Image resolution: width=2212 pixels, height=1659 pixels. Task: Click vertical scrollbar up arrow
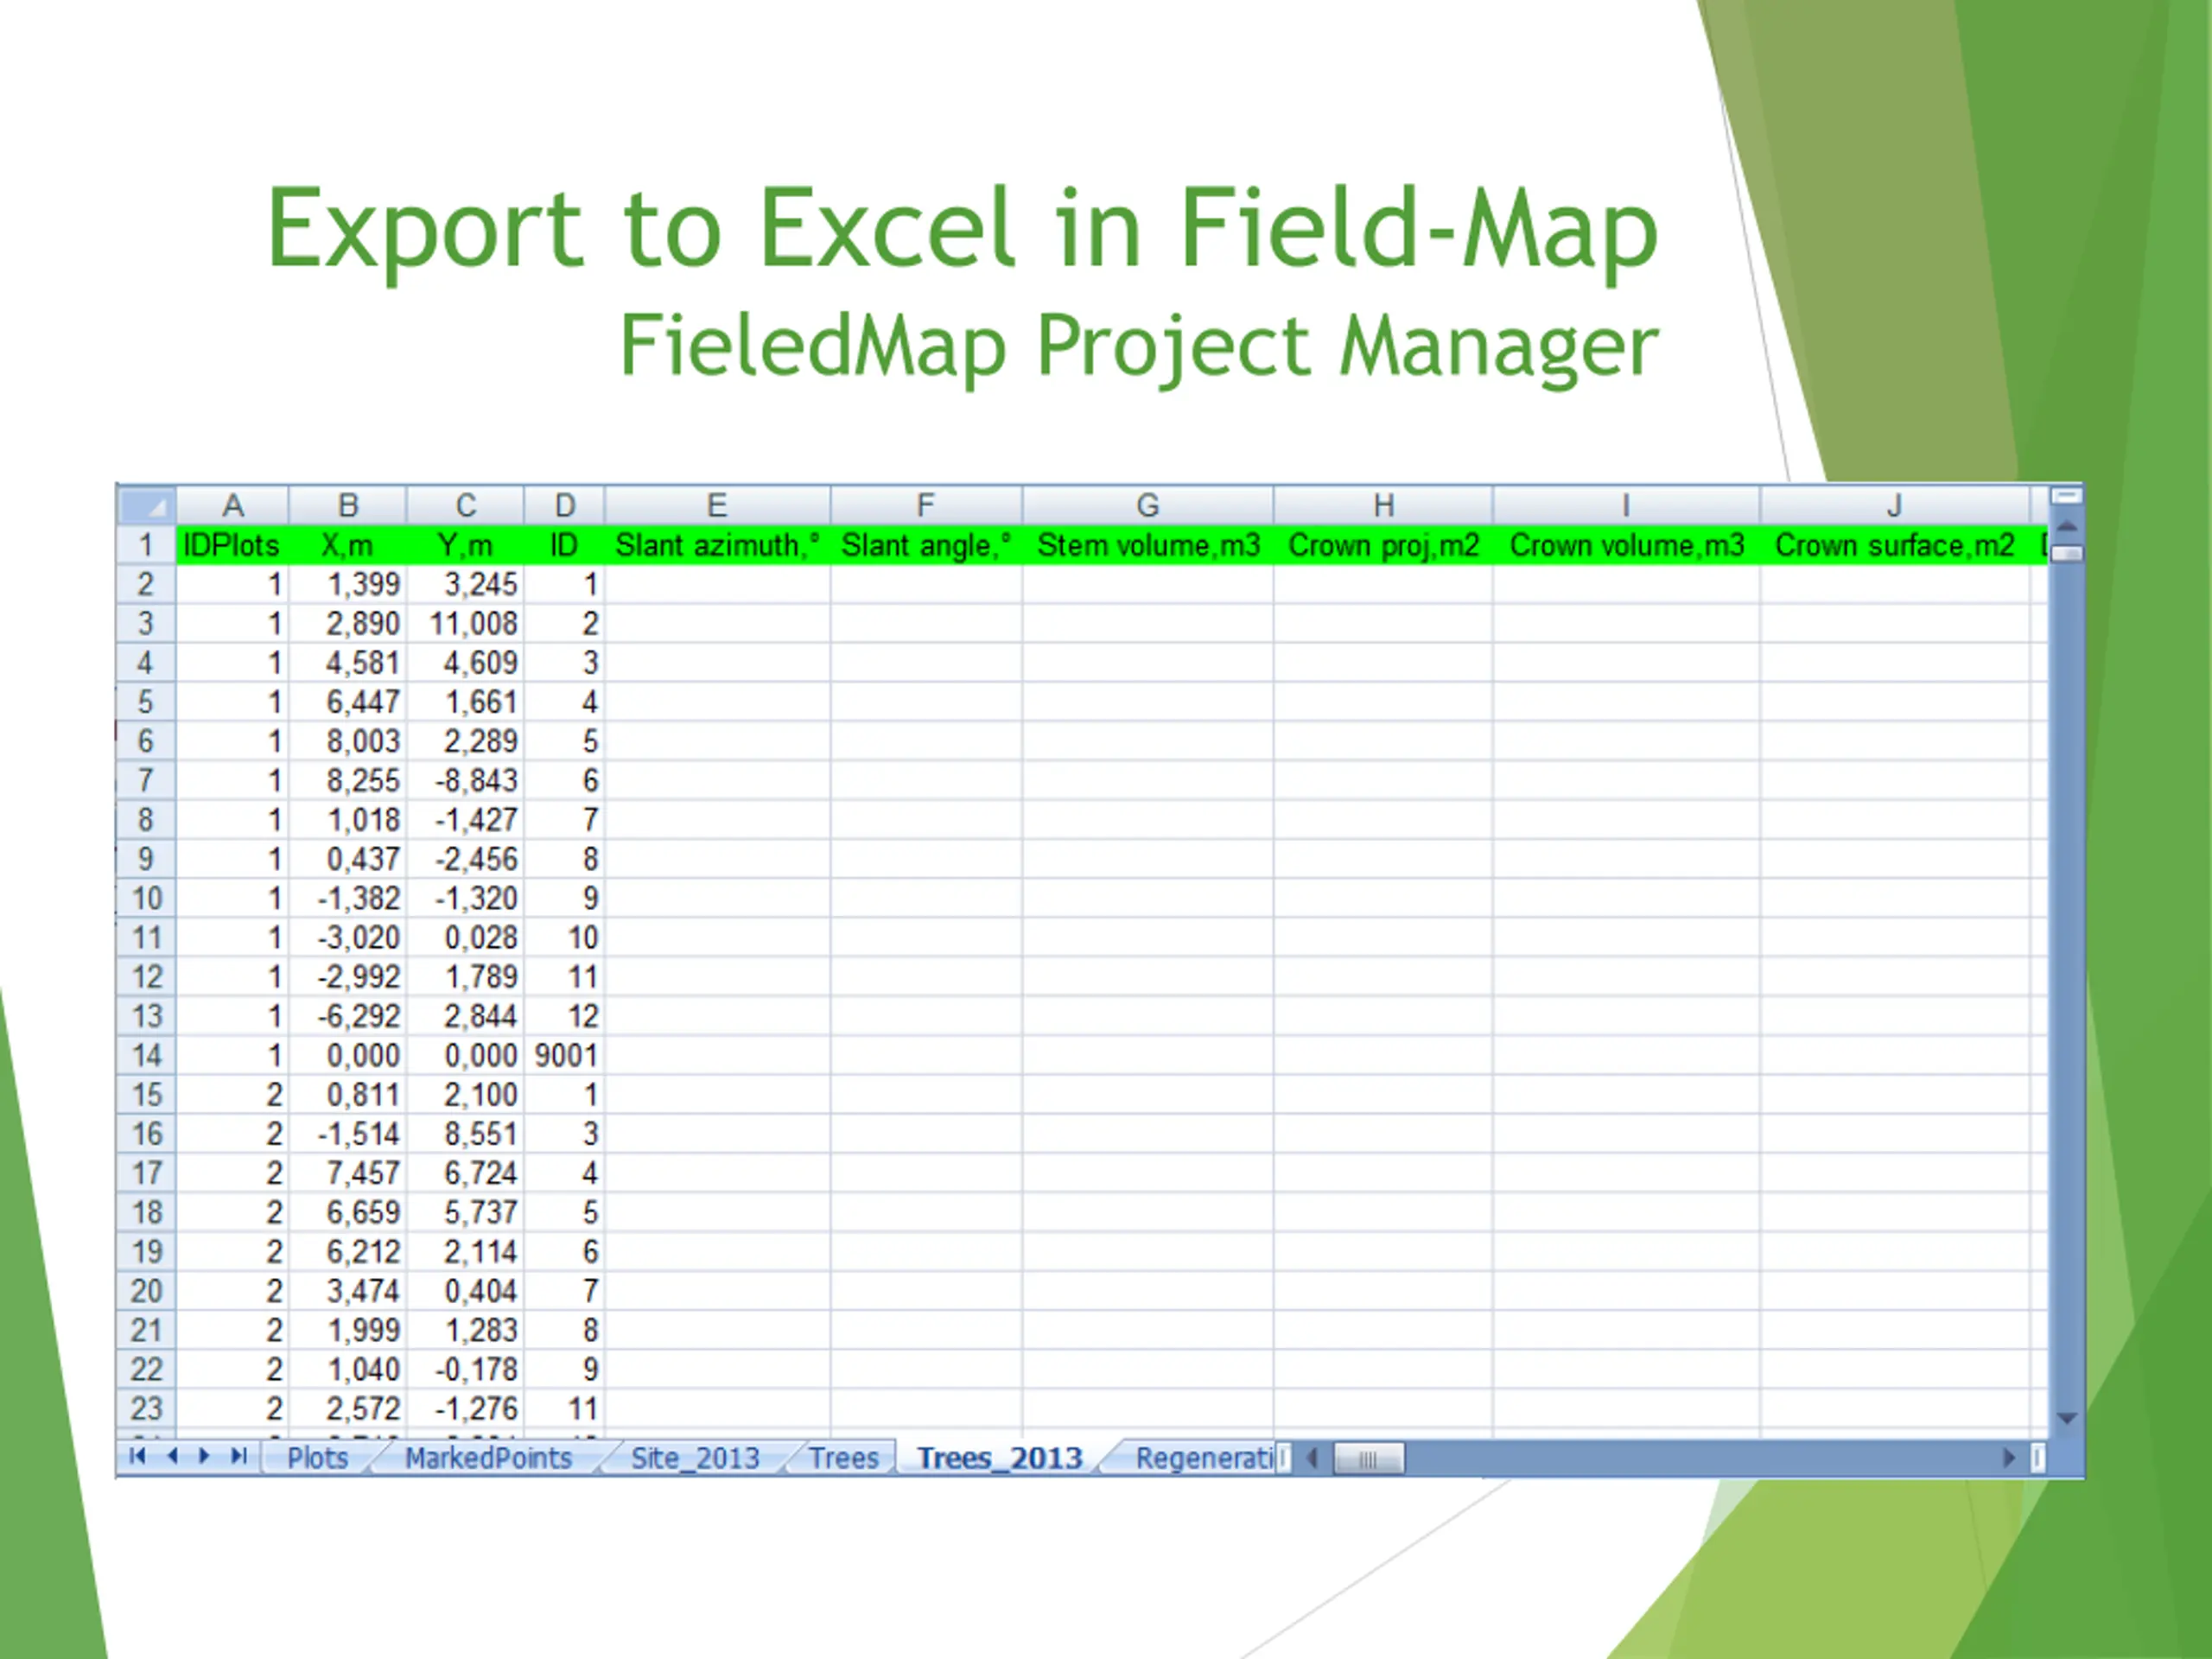2067,526
